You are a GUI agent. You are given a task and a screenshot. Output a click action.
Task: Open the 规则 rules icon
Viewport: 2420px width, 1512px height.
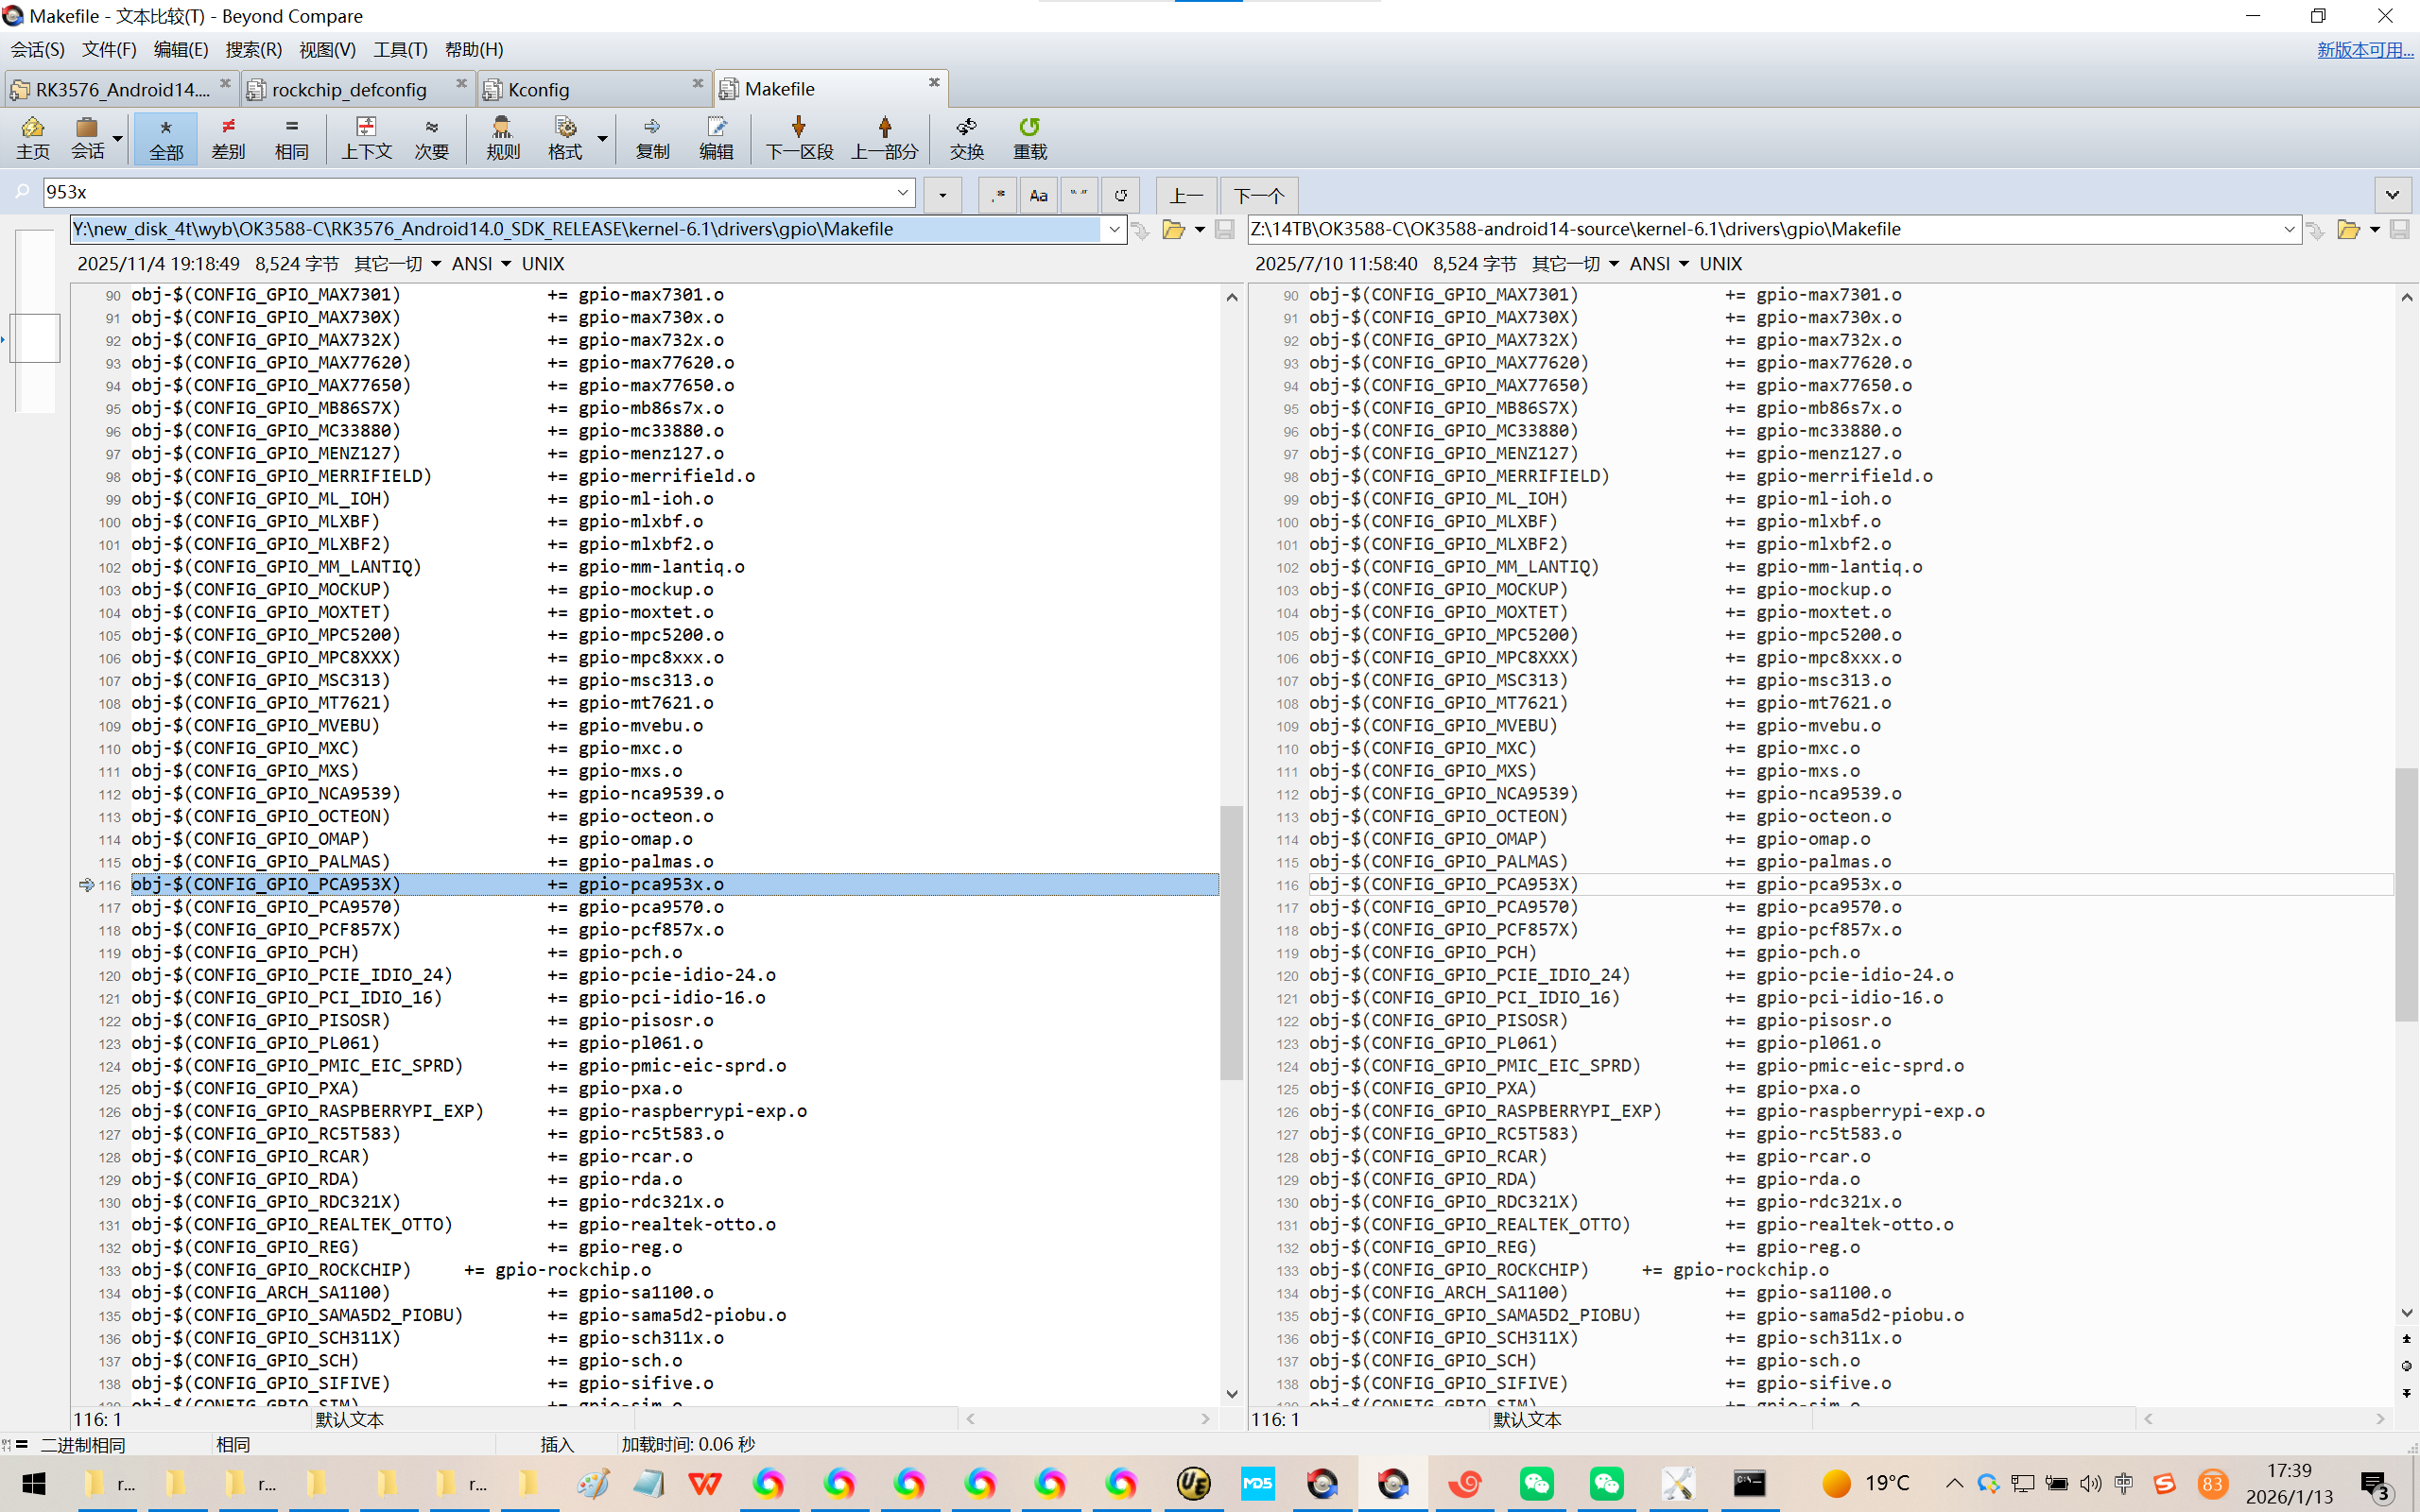coord(502,137)
